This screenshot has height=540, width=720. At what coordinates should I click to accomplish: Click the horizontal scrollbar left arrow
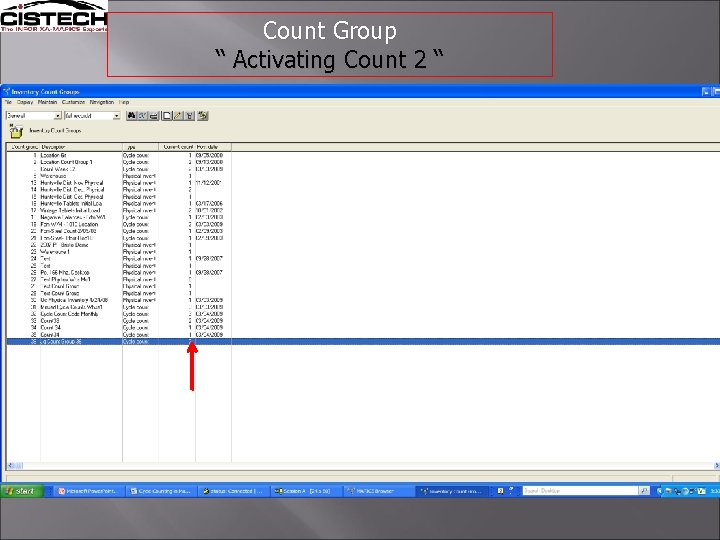tap(11, 466)
